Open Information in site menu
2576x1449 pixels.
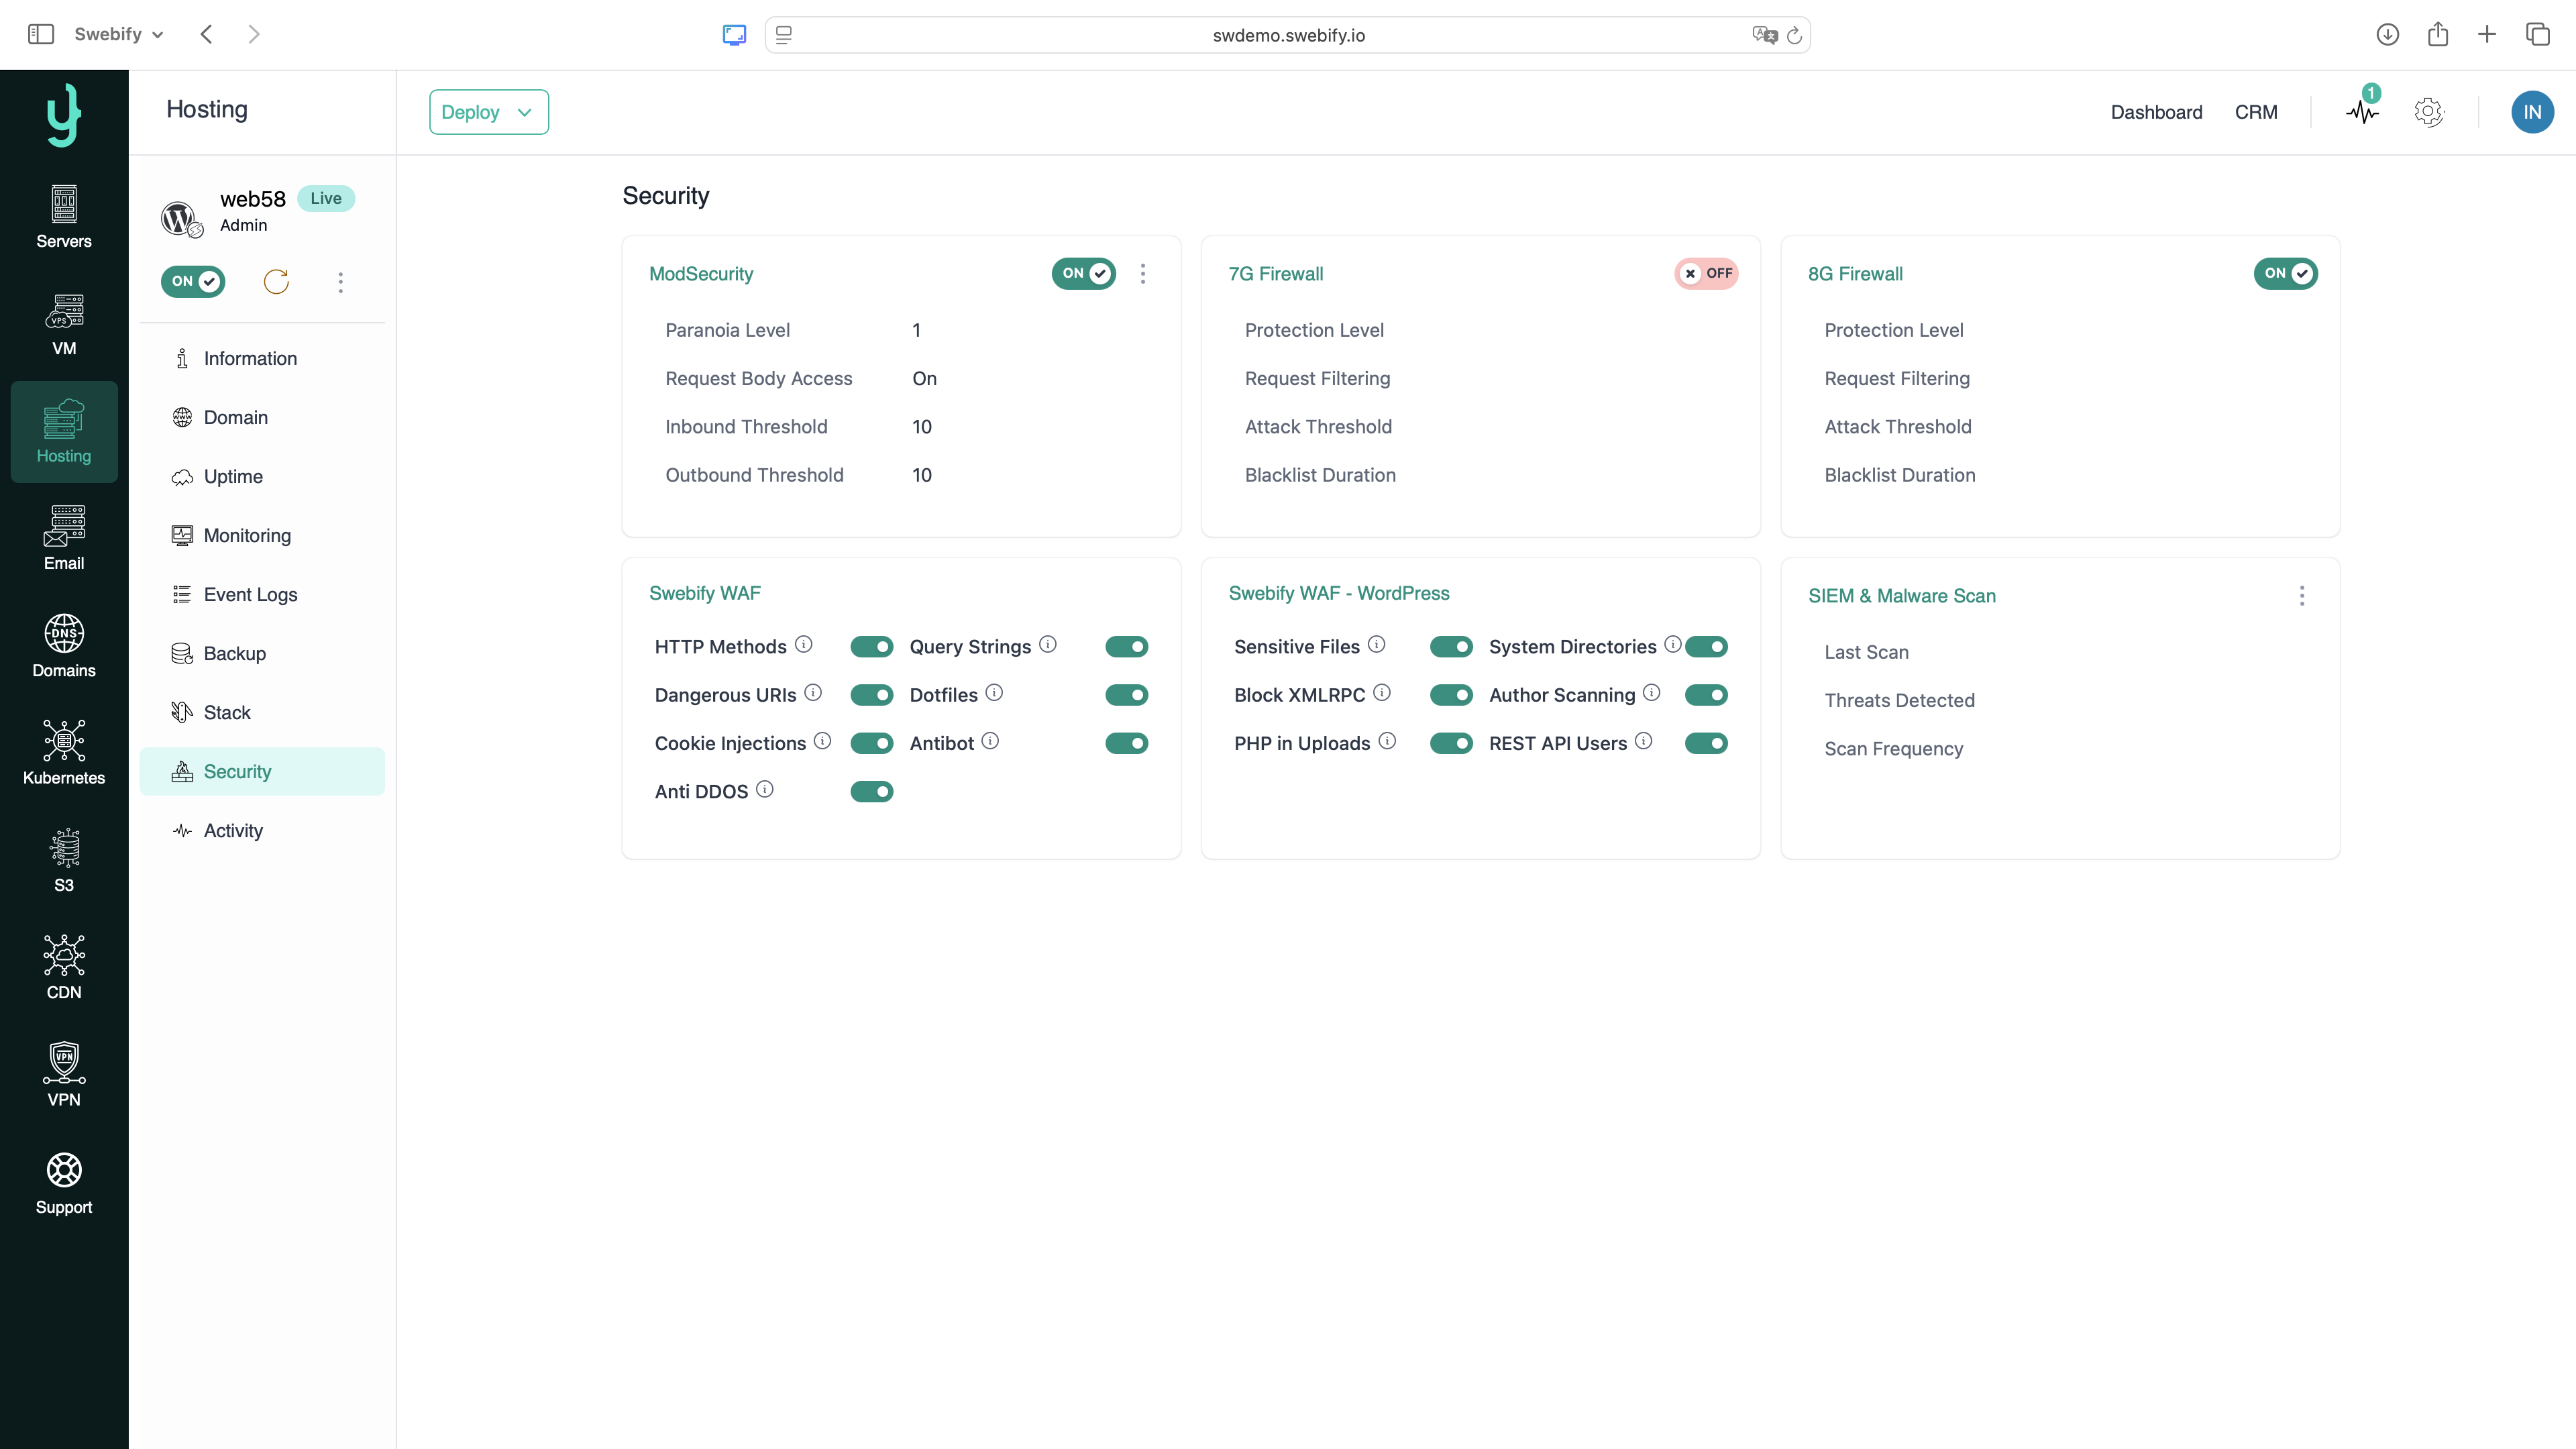262,358
